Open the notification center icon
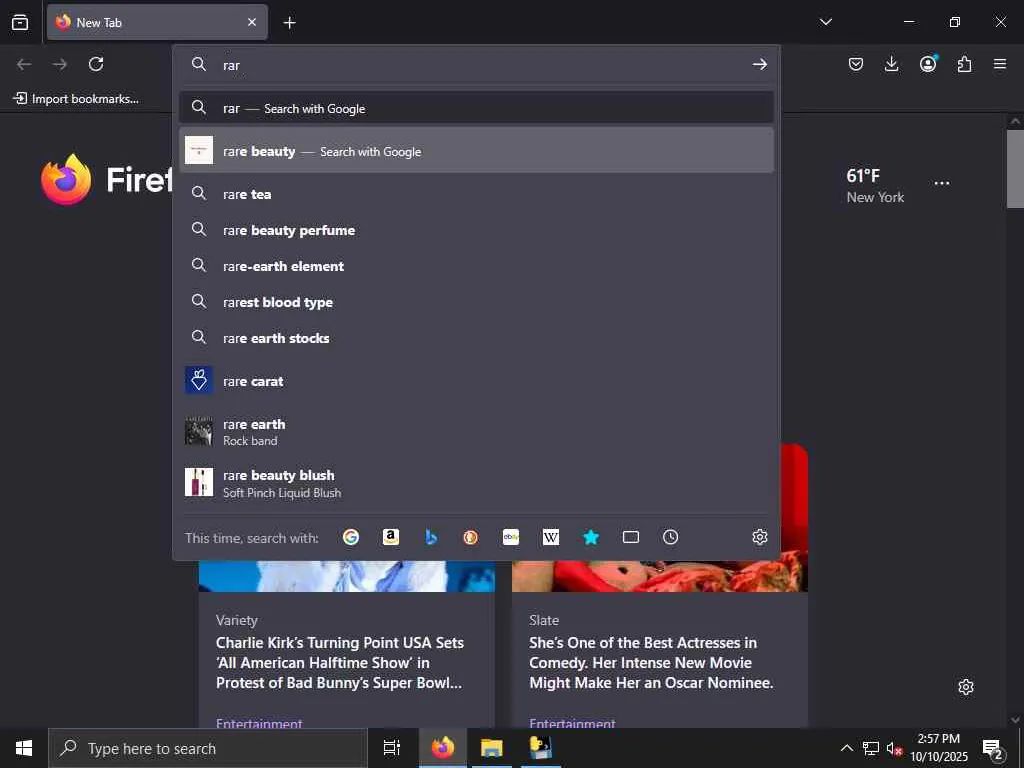 (993, 748)
